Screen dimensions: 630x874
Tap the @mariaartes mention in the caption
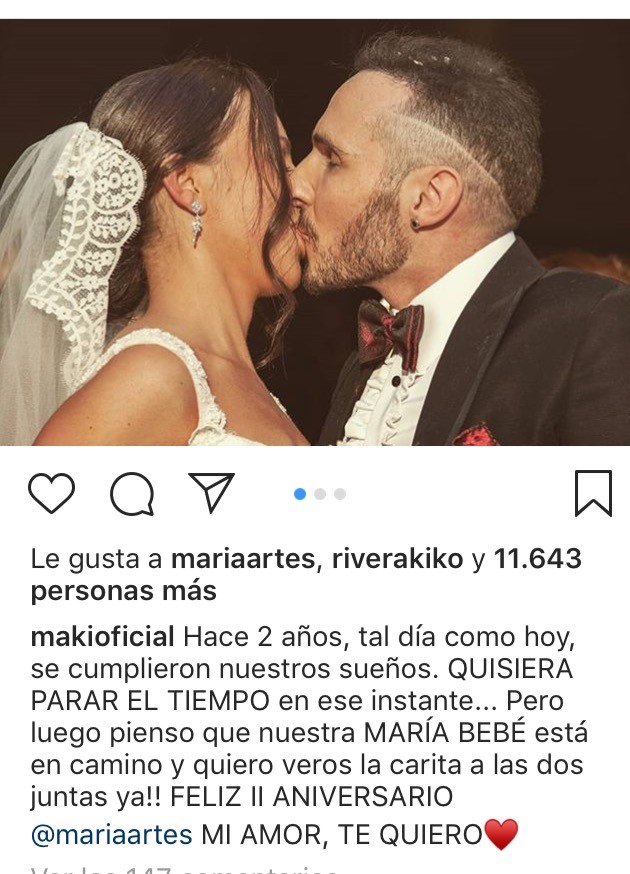point(112,835)
